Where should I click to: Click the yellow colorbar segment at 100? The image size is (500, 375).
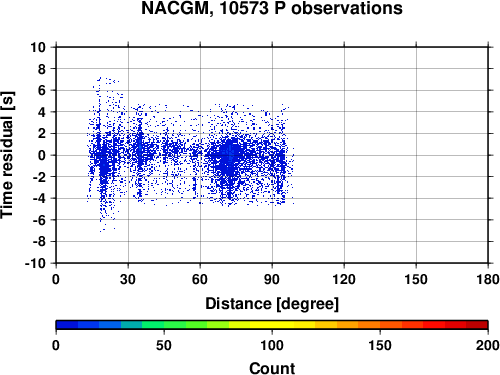tap(272, 325)
